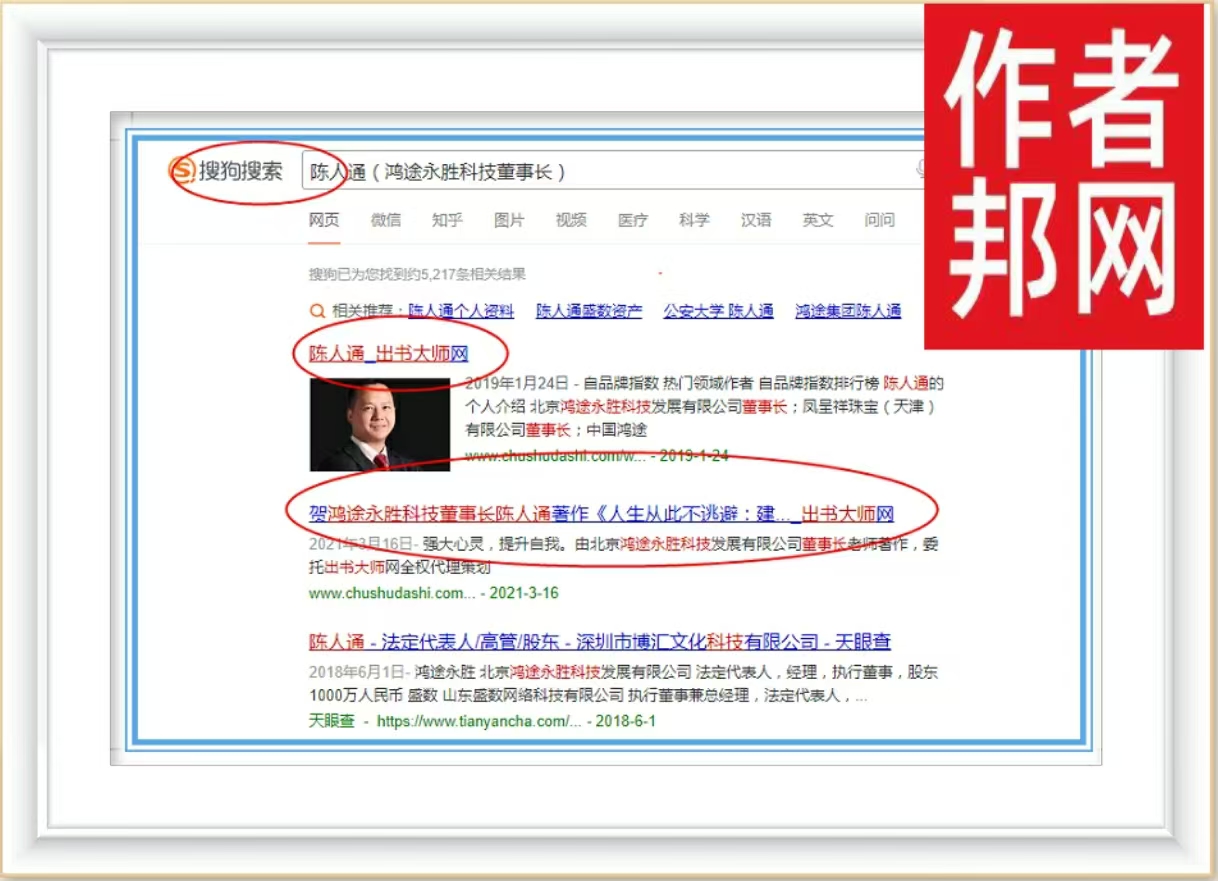Switch to the 视频 tab
The image size is (1218, 881).
(571, 220)
